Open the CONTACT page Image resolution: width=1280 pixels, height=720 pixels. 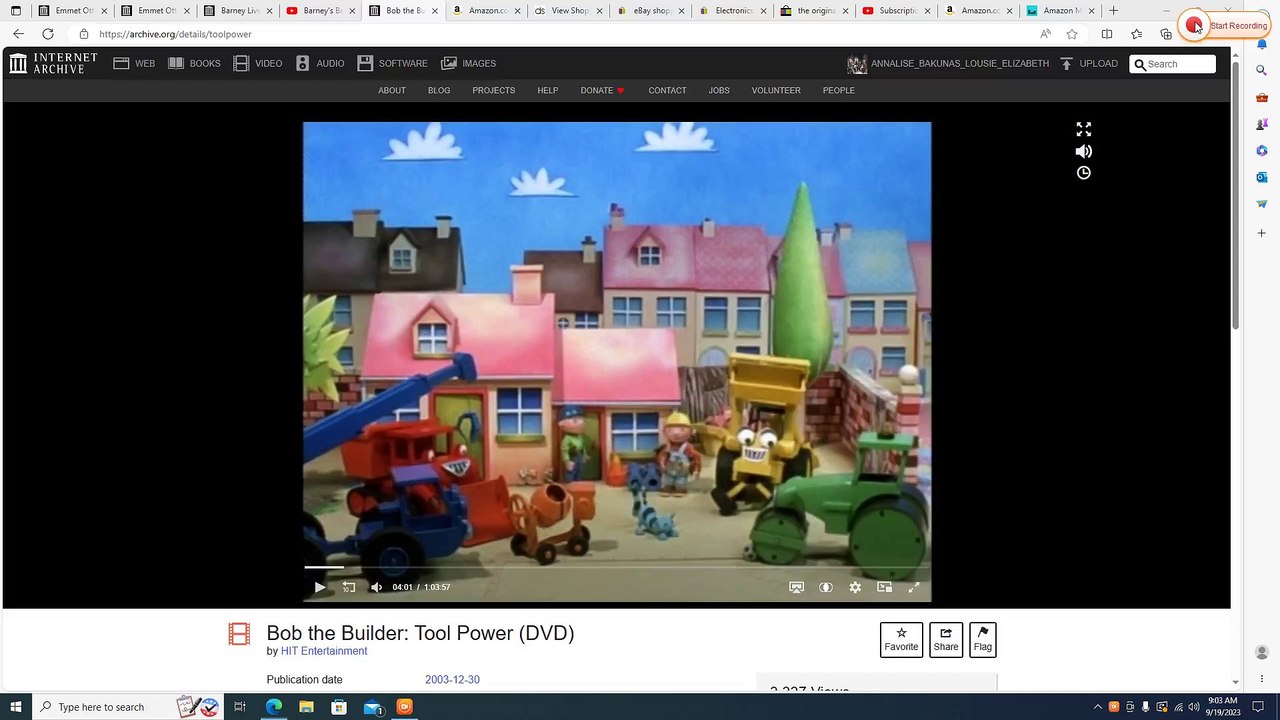[667, 90]
